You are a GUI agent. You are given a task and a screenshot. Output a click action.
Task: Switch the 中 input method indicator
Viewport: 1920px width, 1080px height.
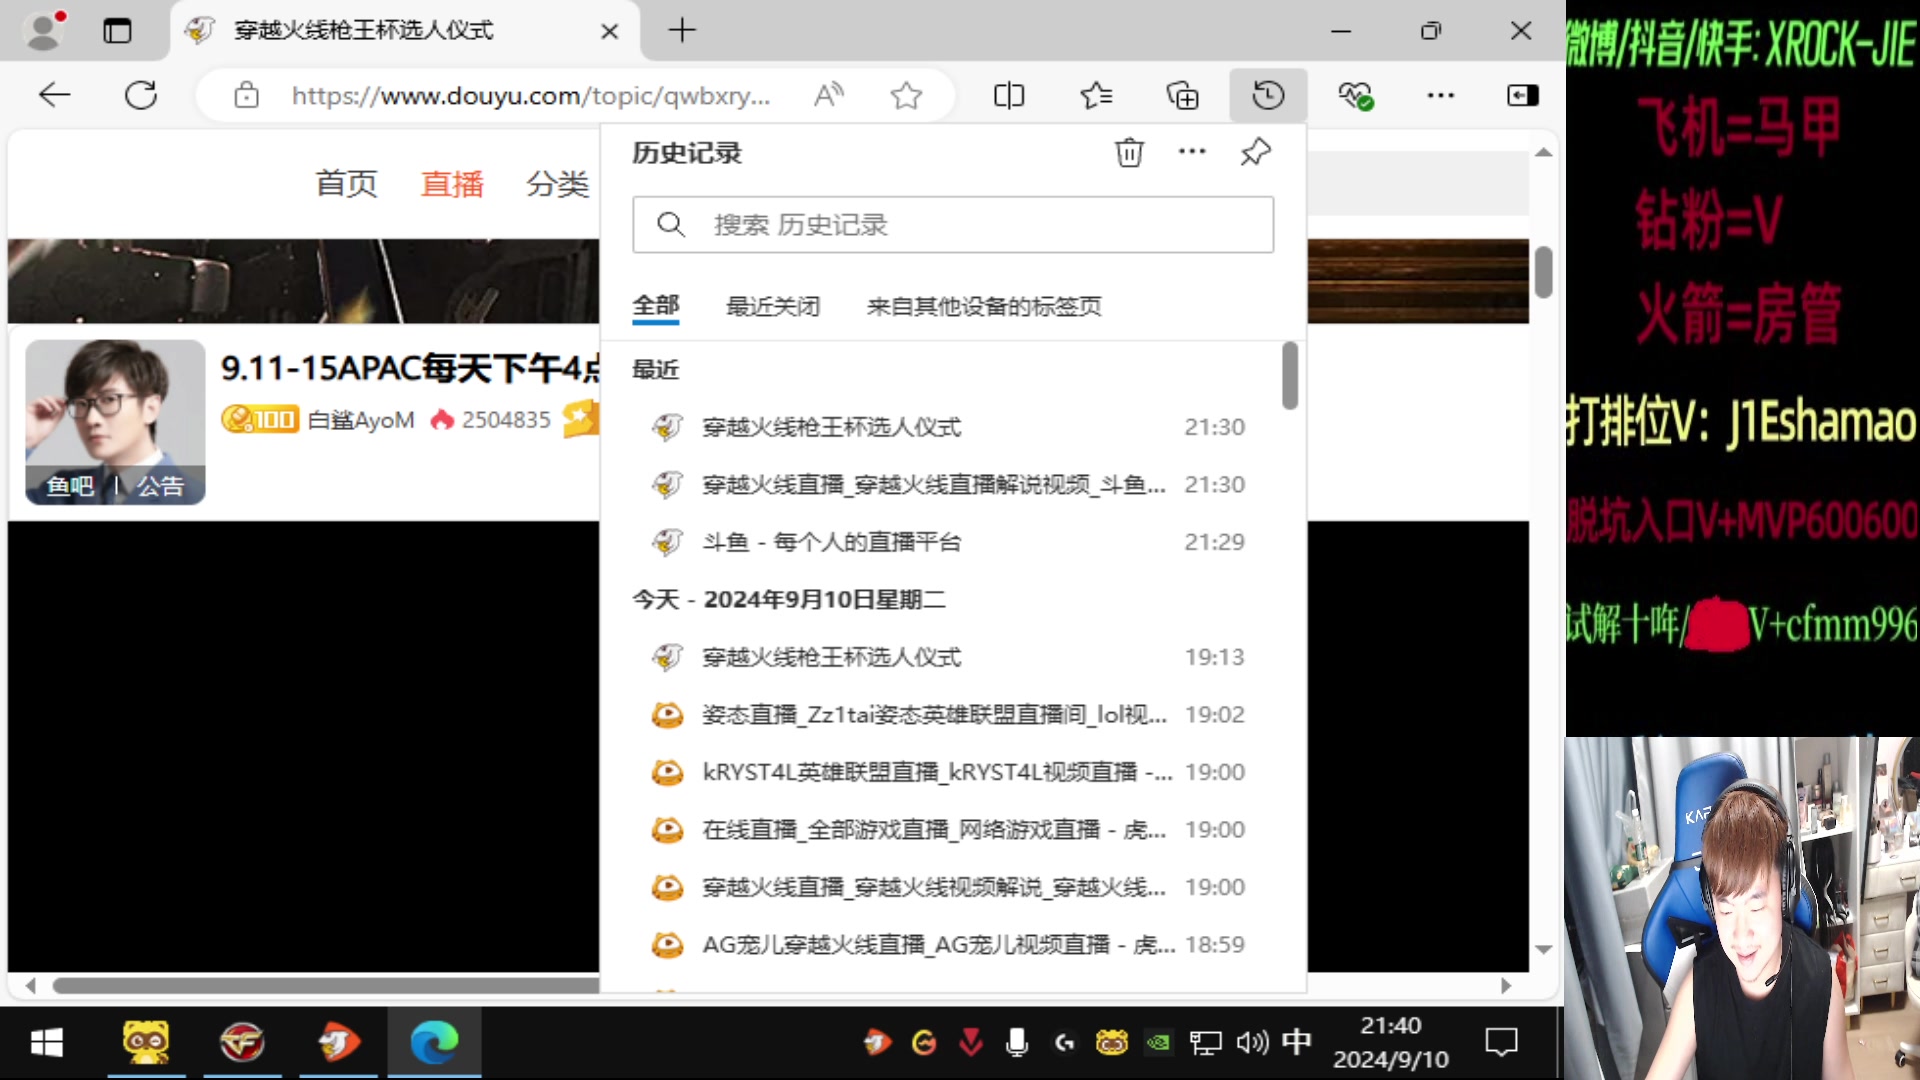pyautogui.click(x=1297, y=1042)
